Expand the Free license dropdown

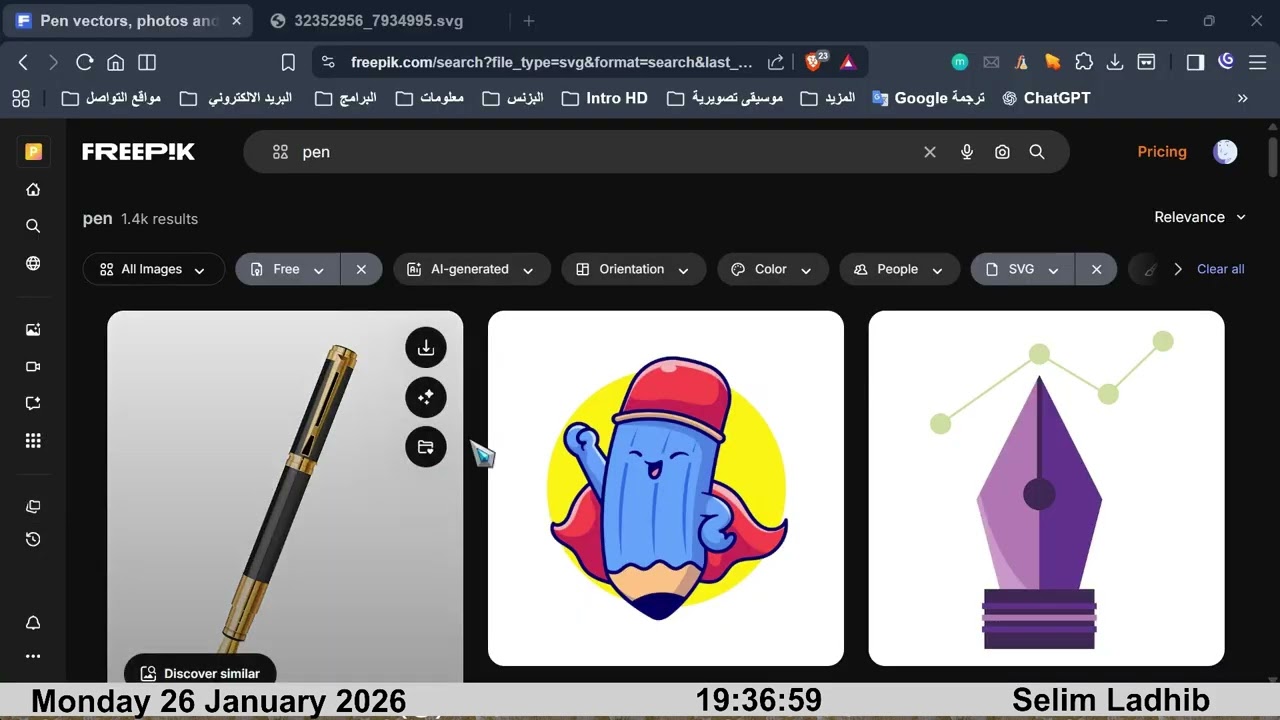(288, 269)
